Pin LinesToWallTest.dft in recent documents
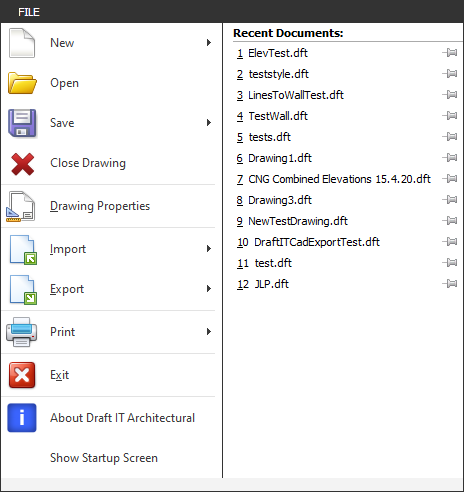 [x=450, y=95]
